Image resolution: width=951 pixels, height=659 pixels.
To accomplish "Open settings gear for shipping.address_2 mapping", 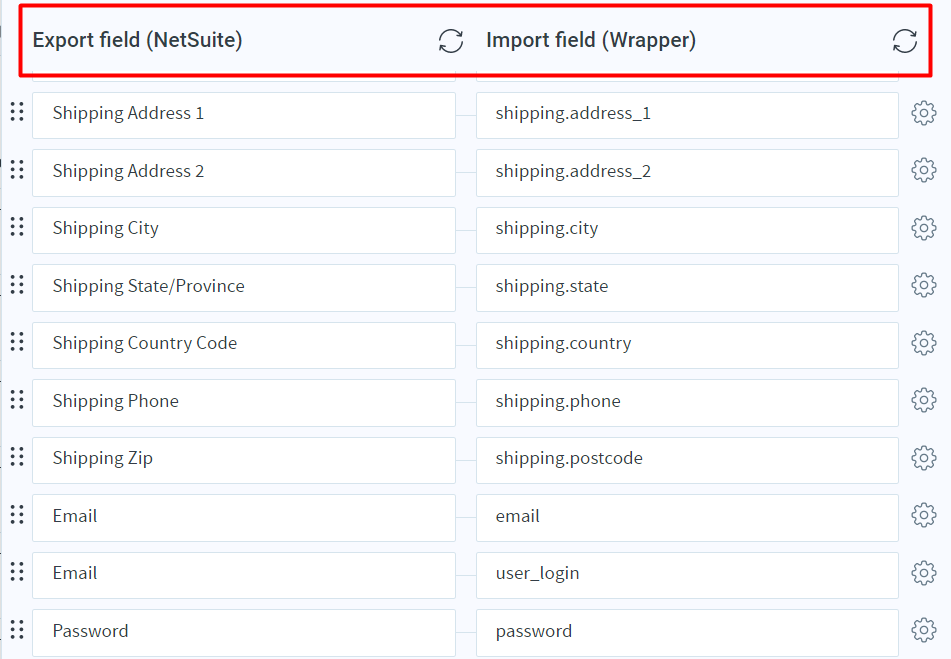I will click(x=924, y=170).
